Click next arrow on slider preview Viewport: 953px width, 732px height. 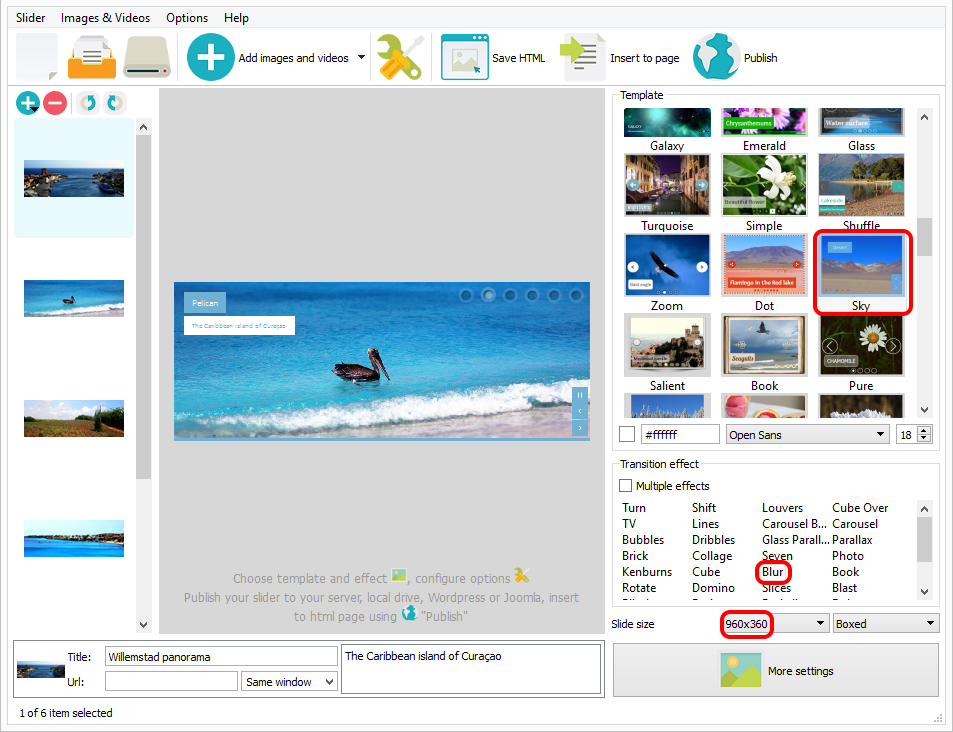[580, 427]
